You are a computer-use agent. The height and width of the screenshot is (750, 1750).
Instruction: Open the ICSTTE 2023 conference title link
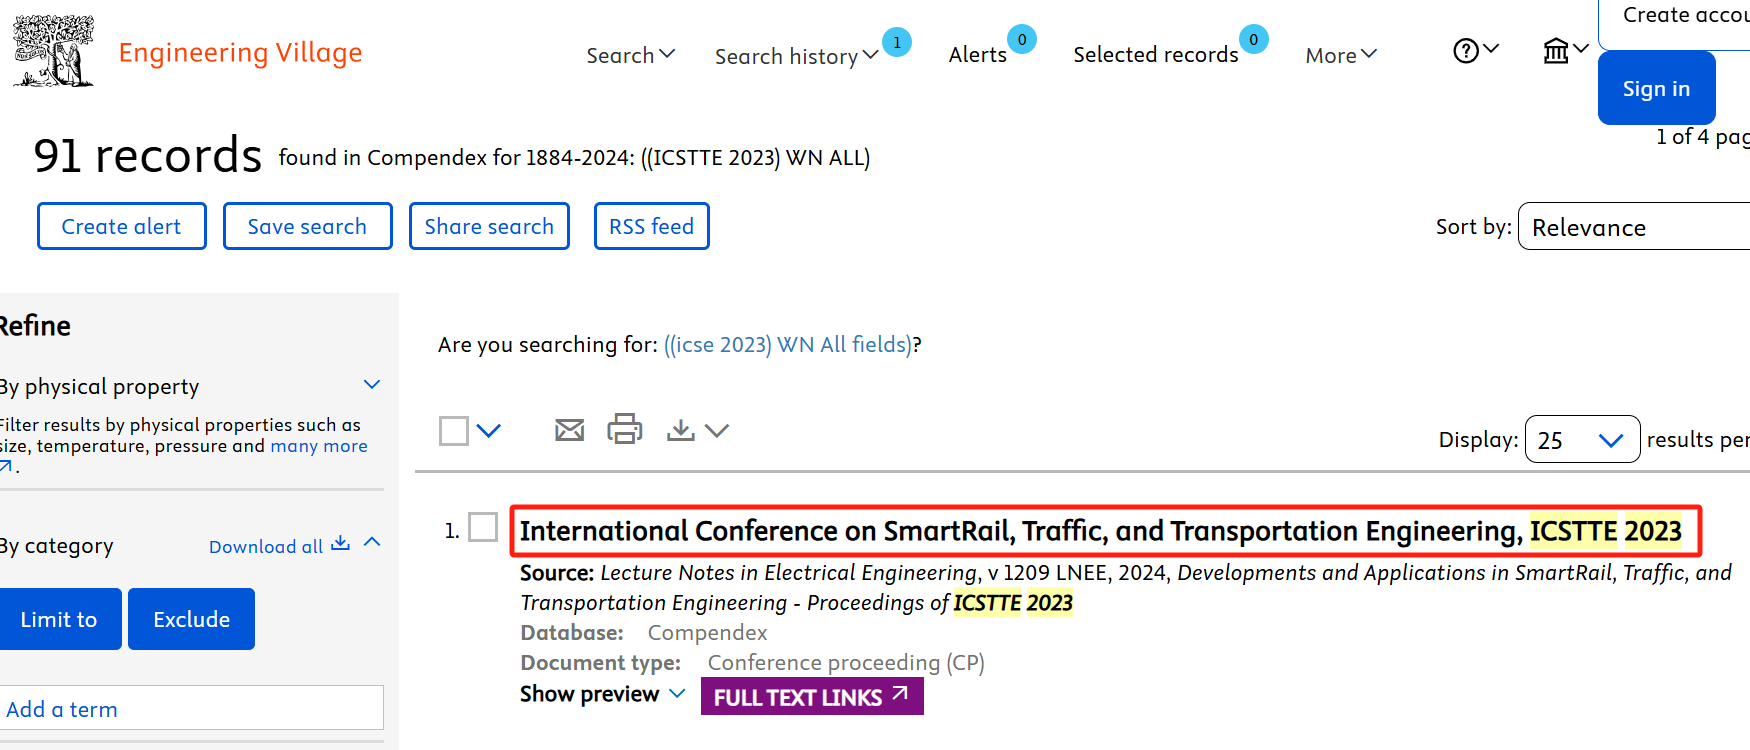pyautogui.click(x=1100, y=531)
